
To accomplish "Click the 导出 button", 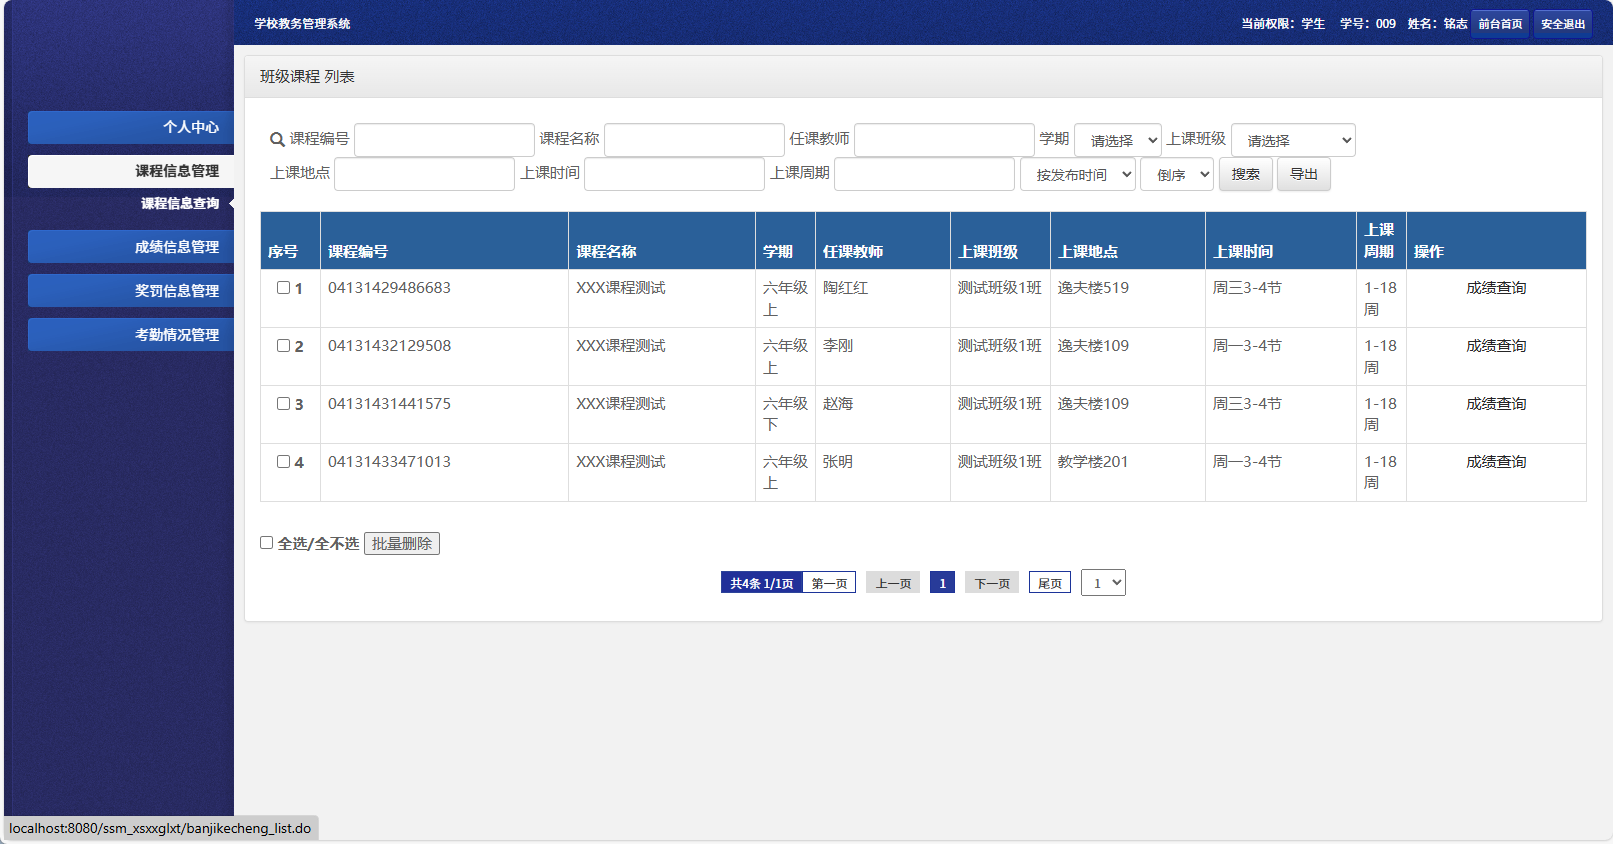I will point(1303,174).
